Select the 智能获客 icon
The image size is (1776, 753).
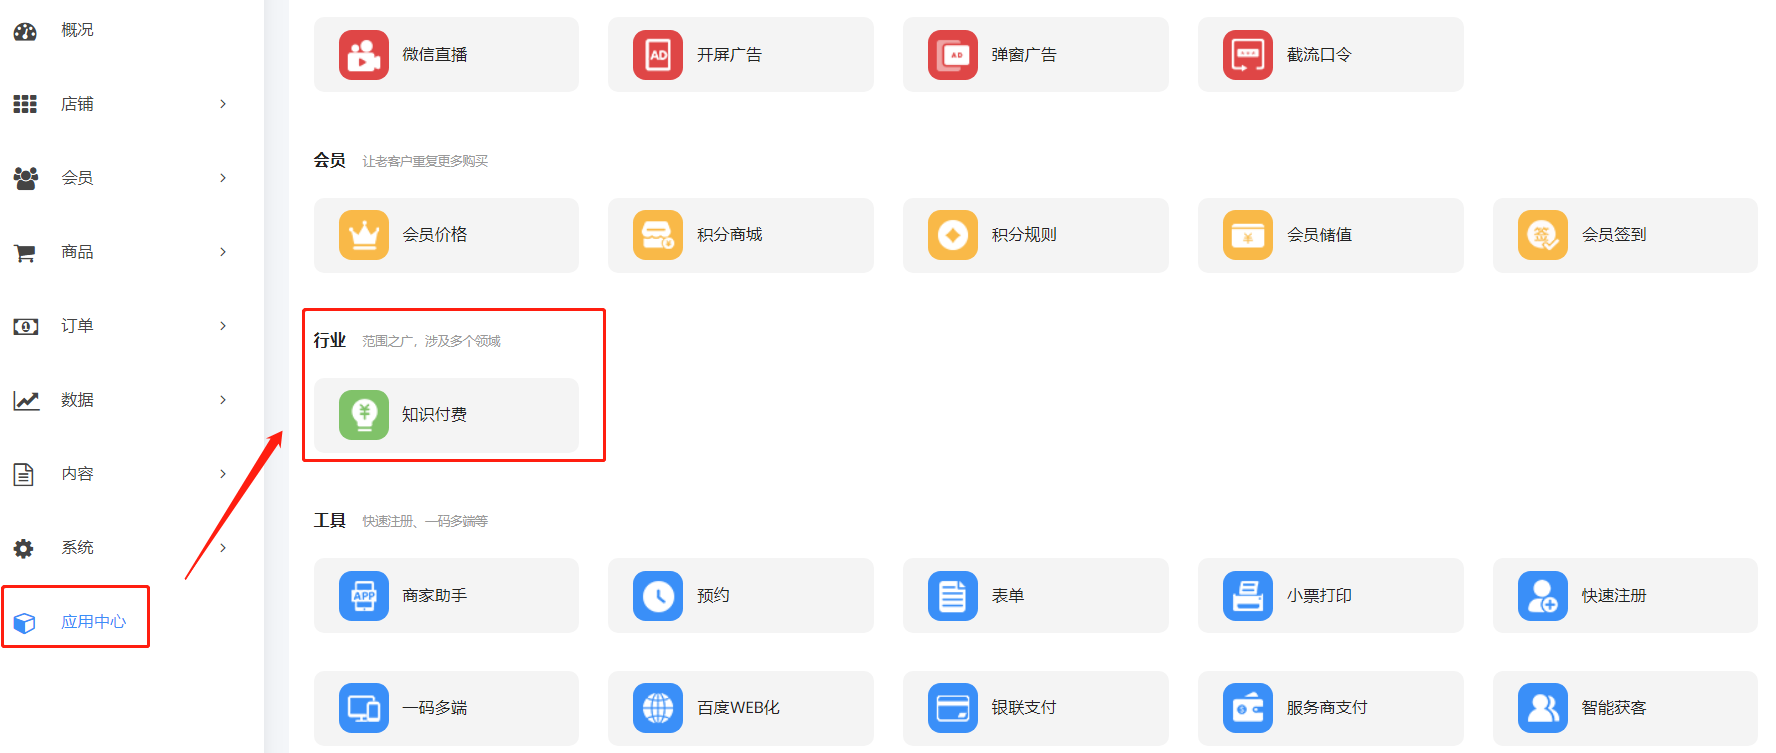point(1542,708)
